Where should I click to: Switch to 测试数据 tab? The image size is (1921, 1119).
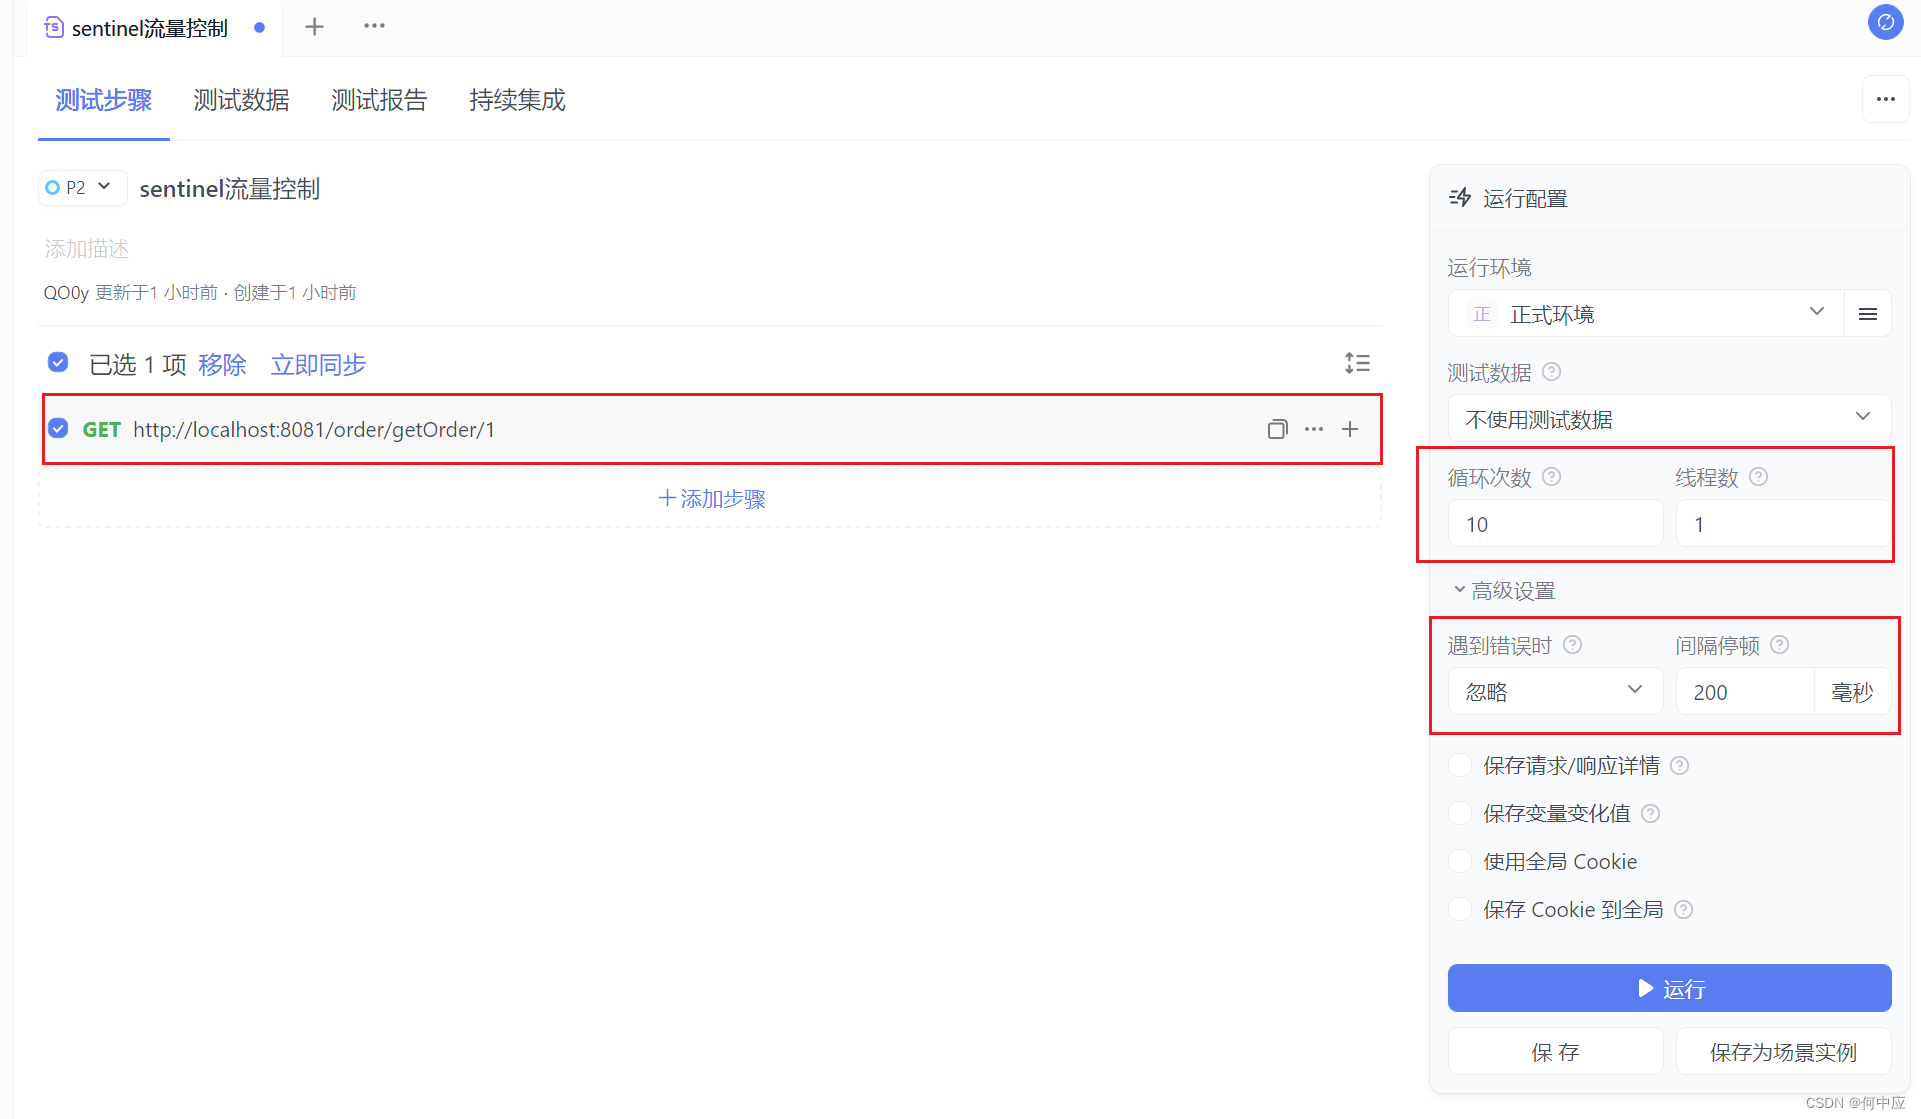tap(241, 100)
